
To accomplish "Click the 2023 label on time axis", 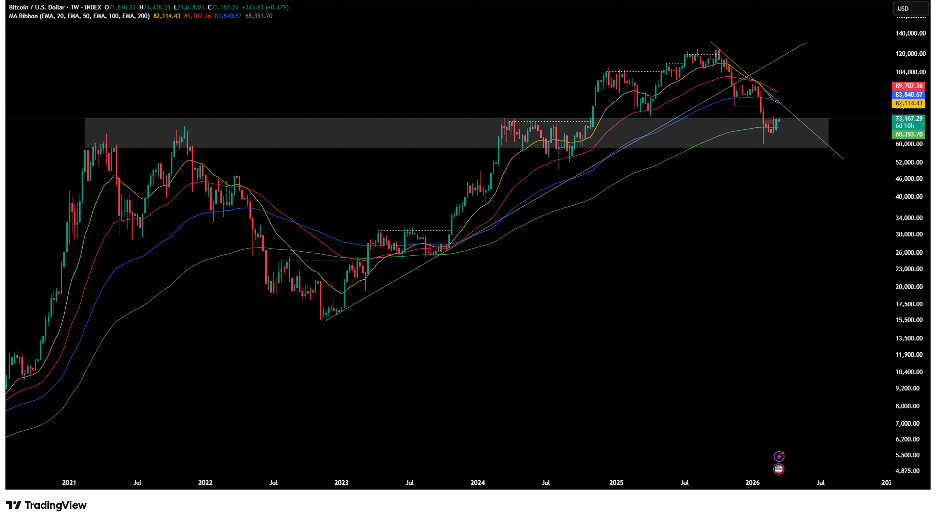I will [341, 482].
